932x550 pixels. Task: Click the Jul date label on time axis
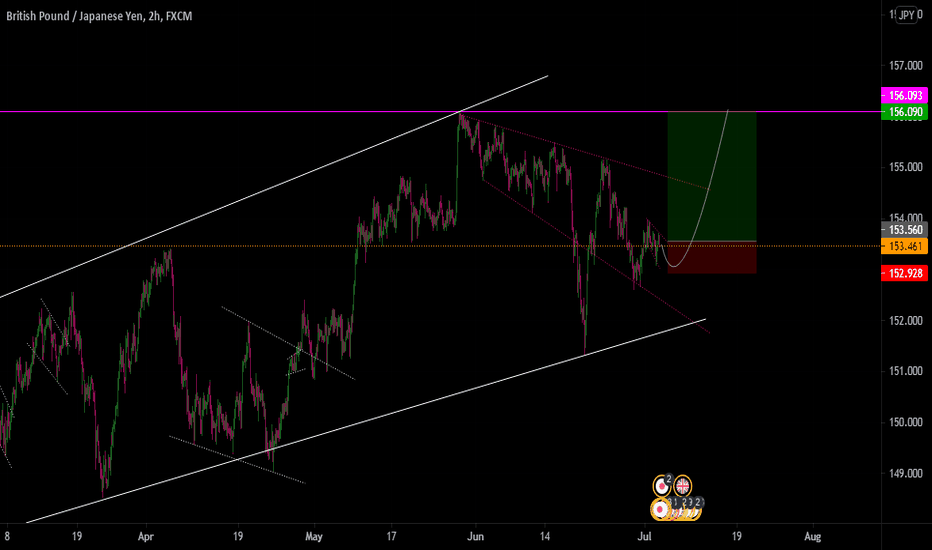click(644, 536)
